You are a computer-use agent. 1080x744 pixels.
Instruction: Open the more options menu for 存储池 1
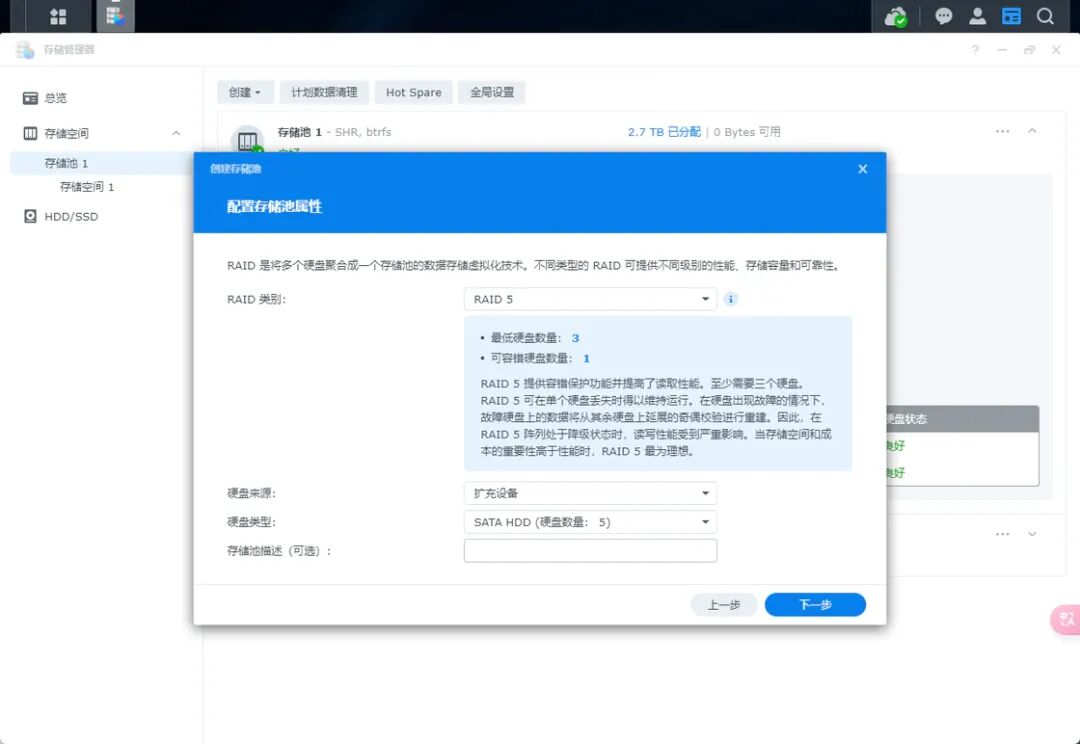coord(1002,131)
